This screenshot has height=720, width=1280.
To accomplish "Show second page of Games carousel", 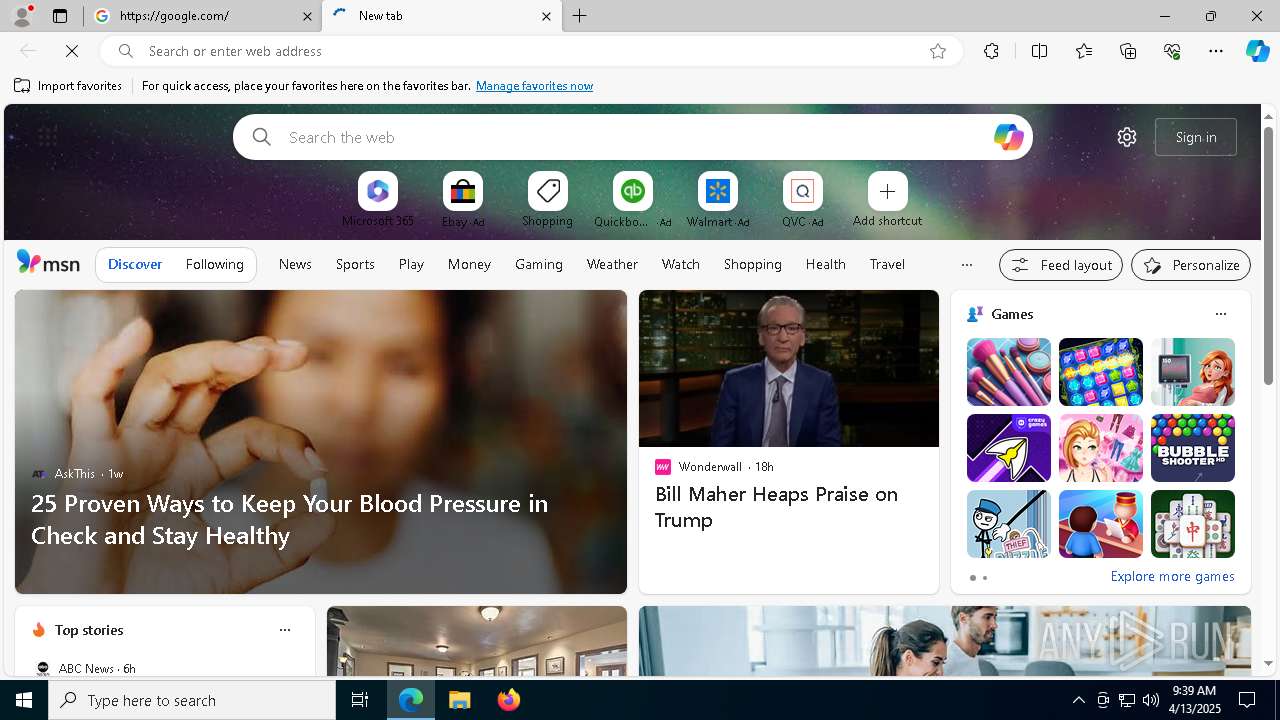I will [x=985, y=578].
